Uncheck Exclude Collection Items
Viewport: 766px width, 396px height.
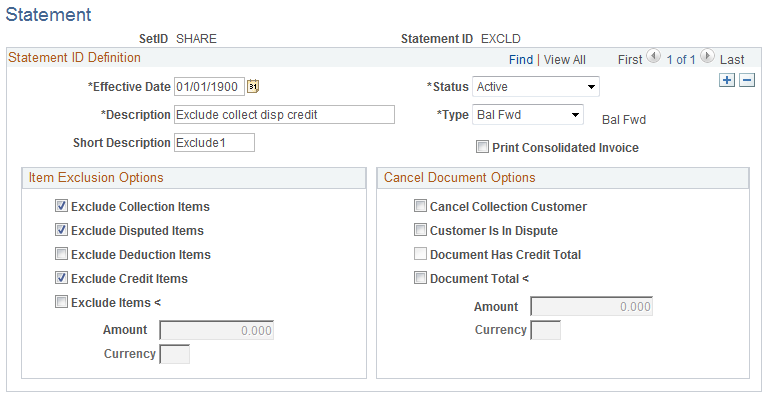click(61, 206)
